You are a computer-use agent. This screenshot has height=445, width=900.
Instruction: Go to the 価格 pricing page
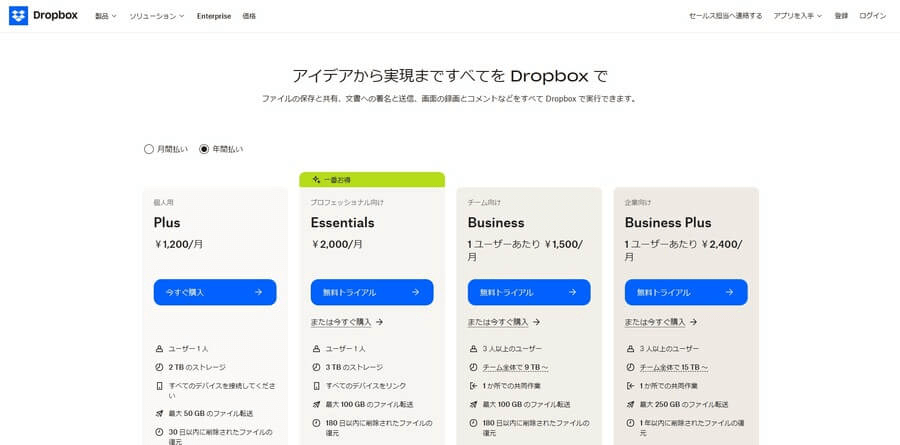pyautogui.click(x=249, y=16)
